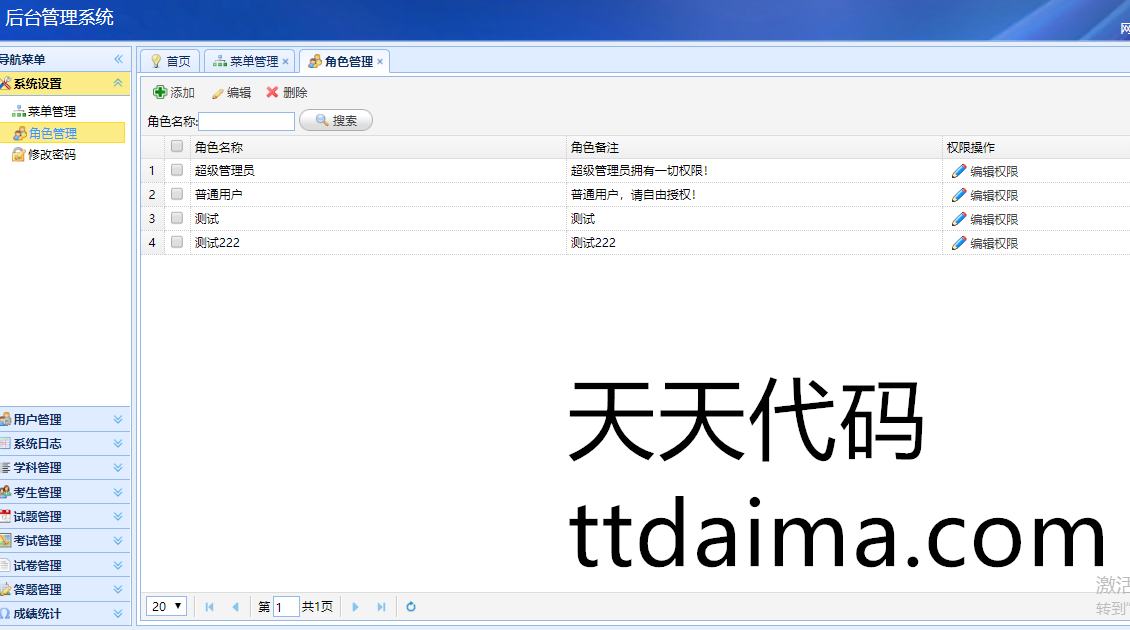1130x630 pixels.
Task: Open 修改密码 in the navigation tree
Action: 51,155
